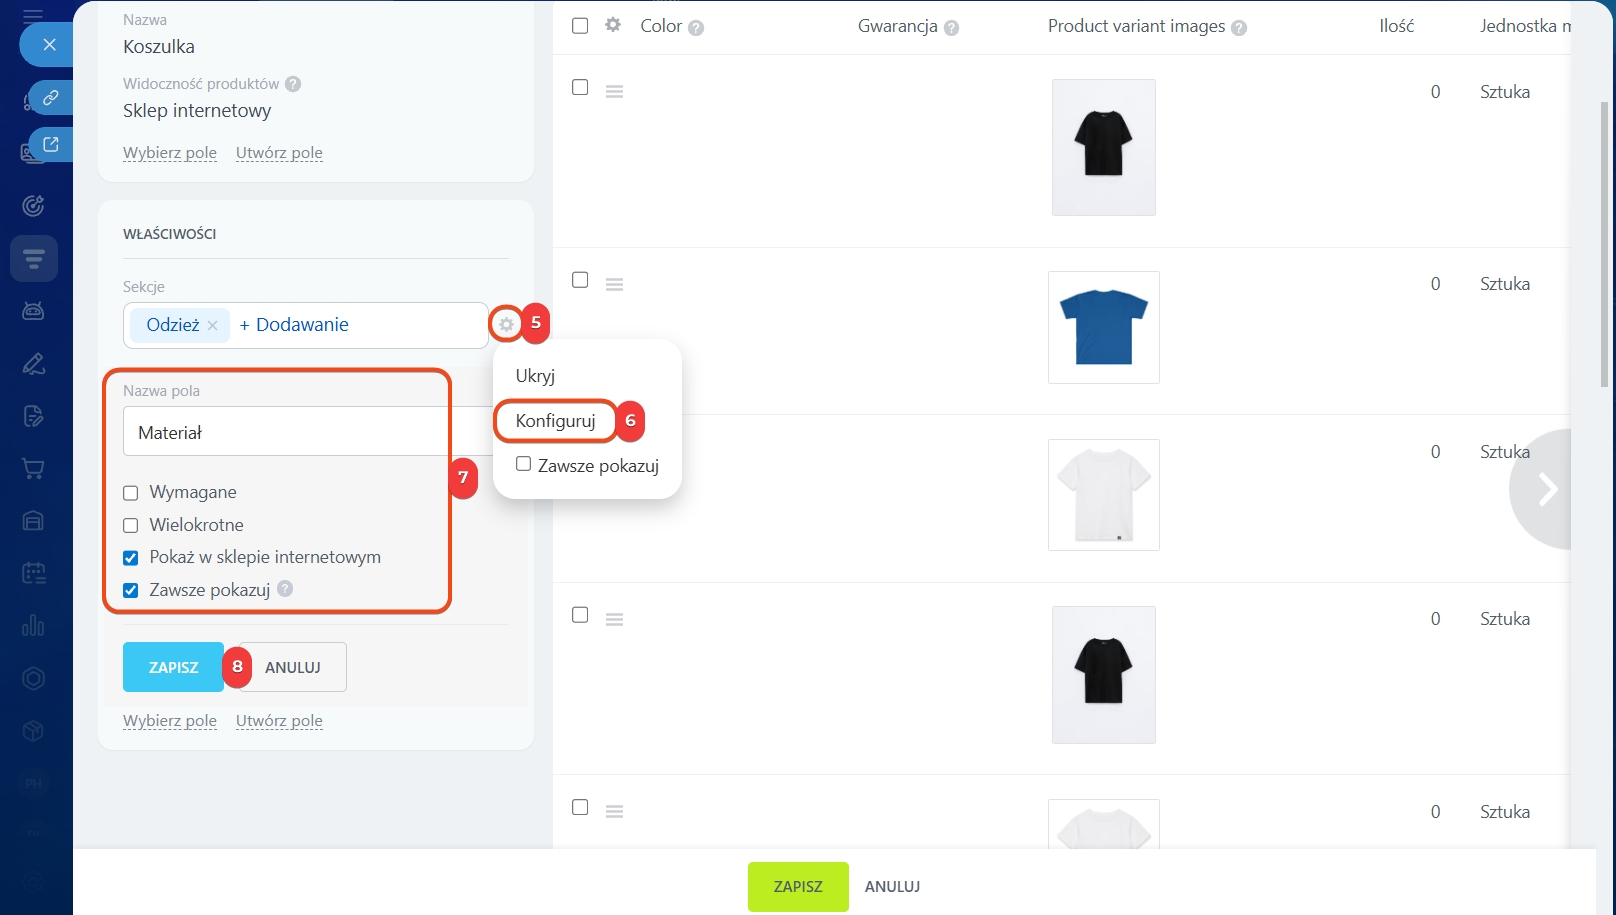Uncheck Pokaż w sklepie internetowym
The height and width of the screenshot is (915, 1616).
coord(131,558)
